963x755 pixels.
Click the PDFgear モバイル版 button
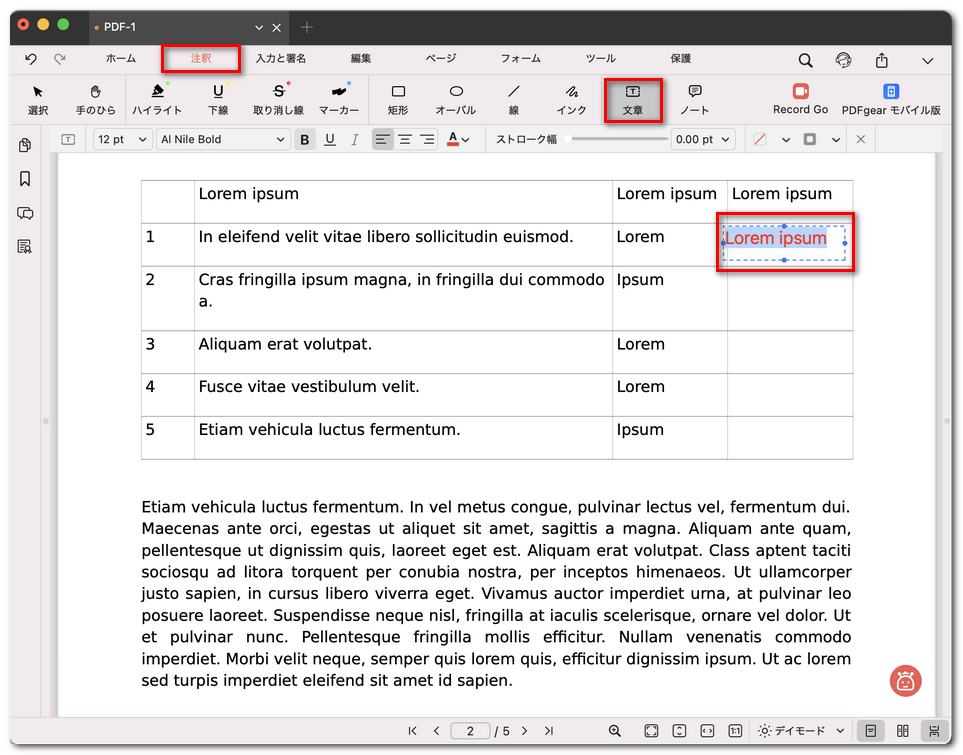click(x=890, y=98)
